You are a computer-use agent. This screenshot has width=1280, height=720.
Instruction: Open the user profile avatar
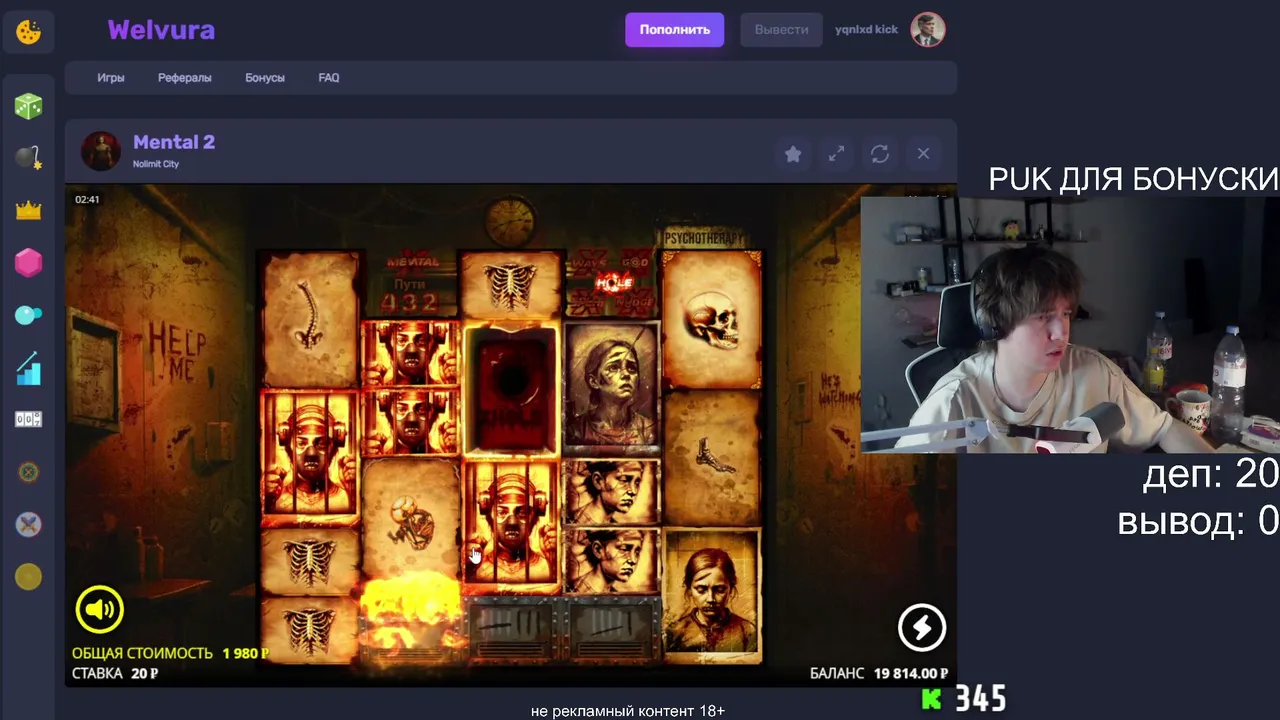[x=928, y=30]
